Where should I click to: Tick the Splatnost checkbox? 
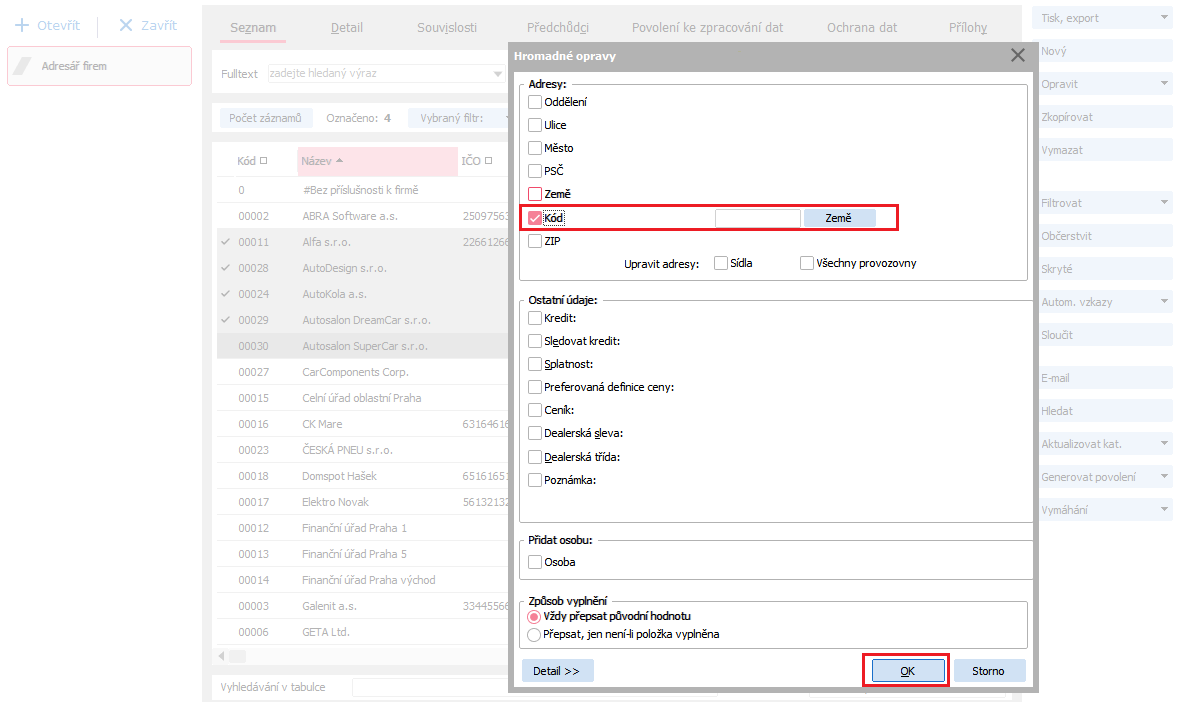[x=534, y=364]
